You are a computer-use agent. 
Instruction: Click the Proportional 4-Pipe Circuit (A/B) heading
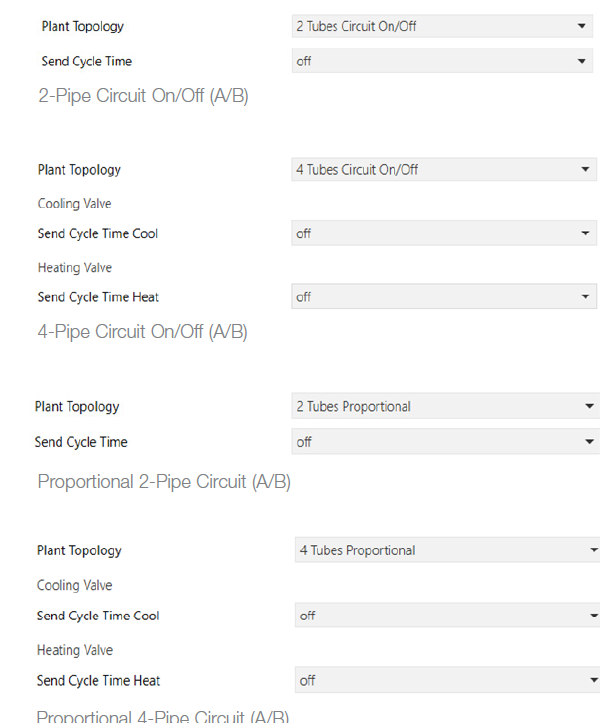pos(163,716)
